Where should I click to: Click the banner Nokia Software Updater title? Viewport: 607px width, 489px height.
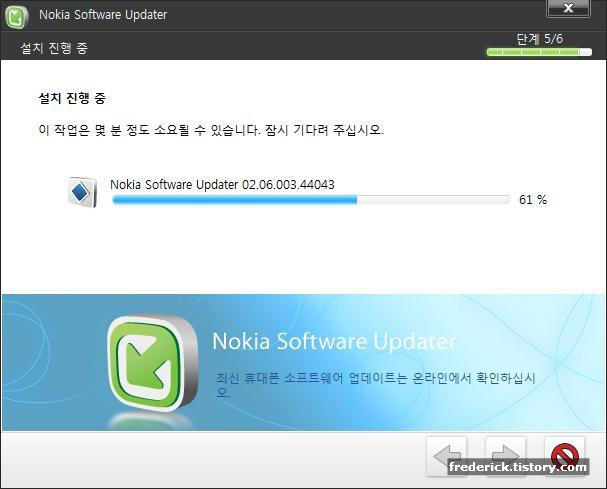pos(334,341)
